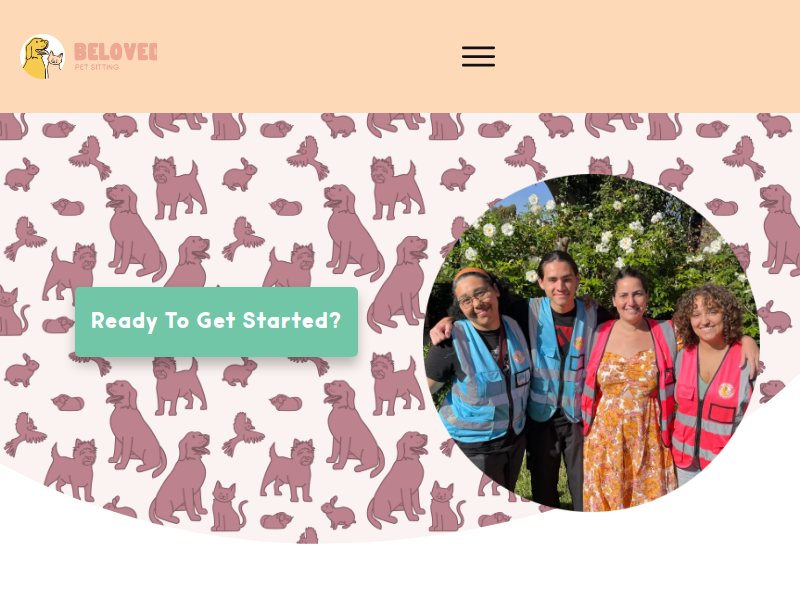Click the Ready To Get Started? button
The image size is (800, 600).
pyautogui.click(x=216, y=321)
